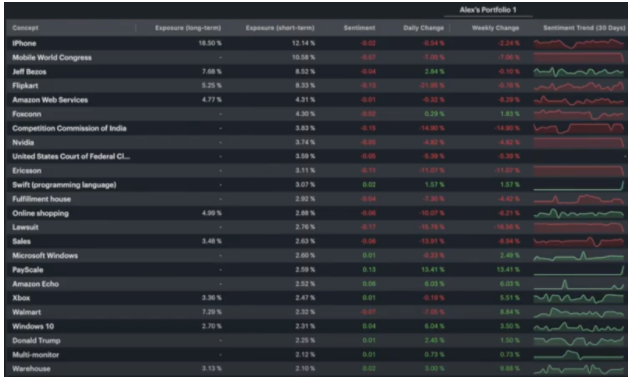Click Sentiment Trend (30 Days) column header
Image resolution: width=631 pixels, height=378 pixels.
tap(584, 28)
